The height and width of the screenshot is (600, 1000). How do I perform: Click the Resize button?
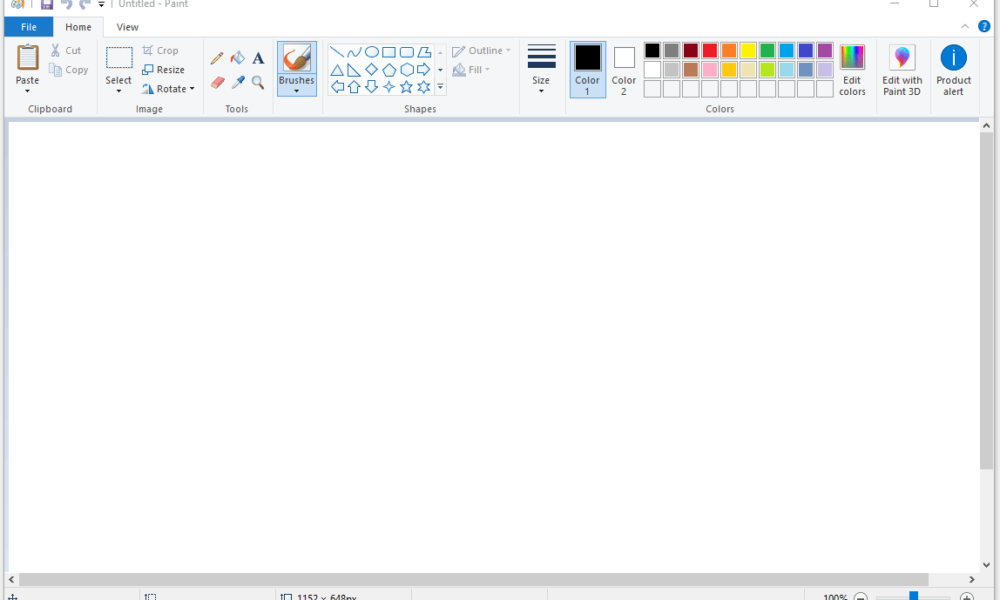tap(165, 69)
